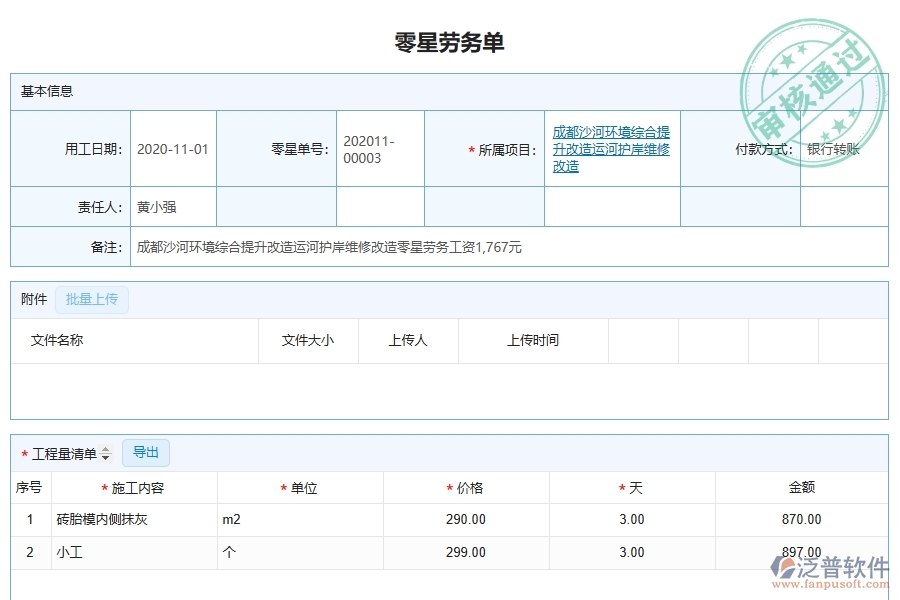Click the 批量上传 upload control

point(91,299)
